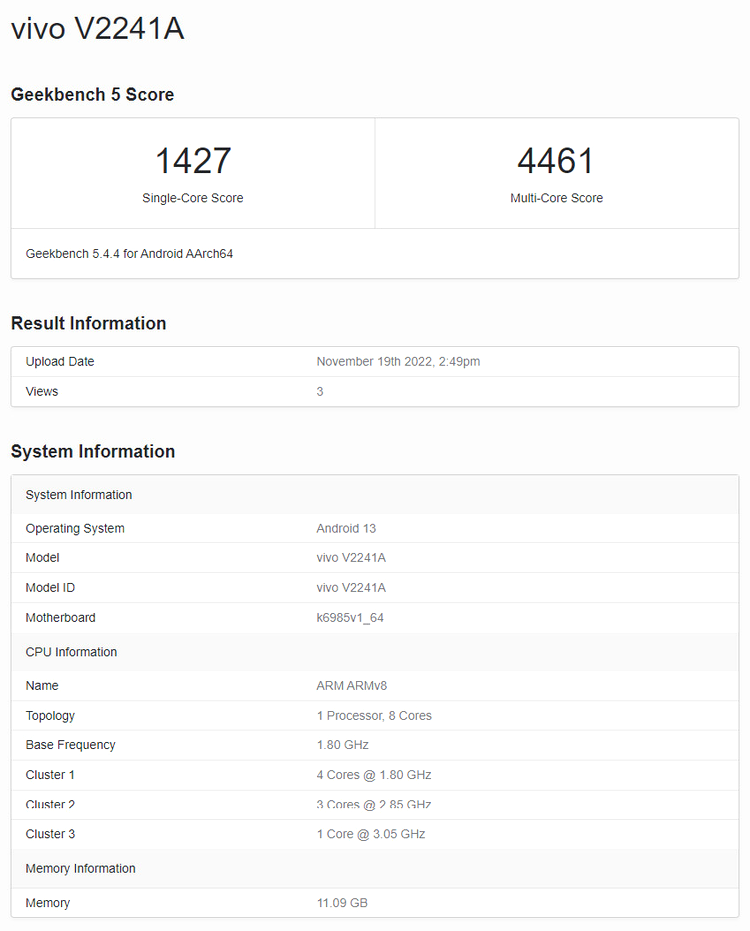Select the Android 13 value
750x931 pixels.
346,528
